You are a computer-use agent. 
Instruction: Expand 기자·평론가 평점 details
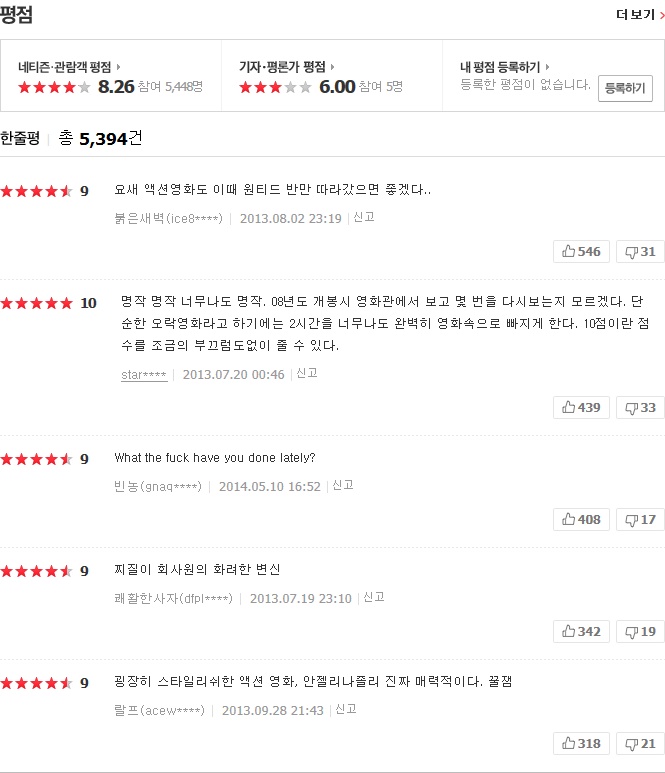pos(286,67)
